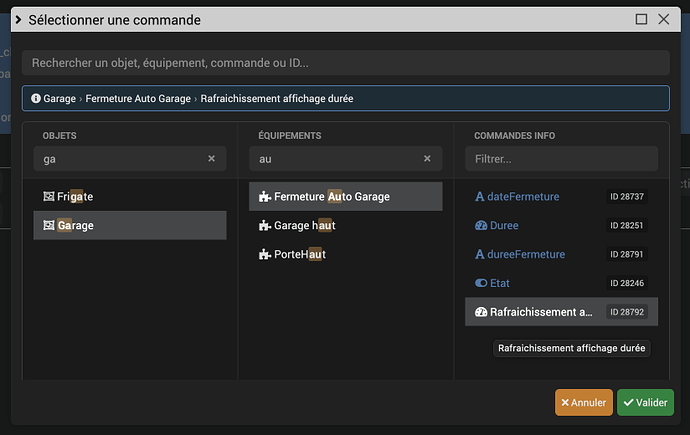This screenshot has height=435, width=690.
Task: Select the Duree command
Action: (561, 225)
